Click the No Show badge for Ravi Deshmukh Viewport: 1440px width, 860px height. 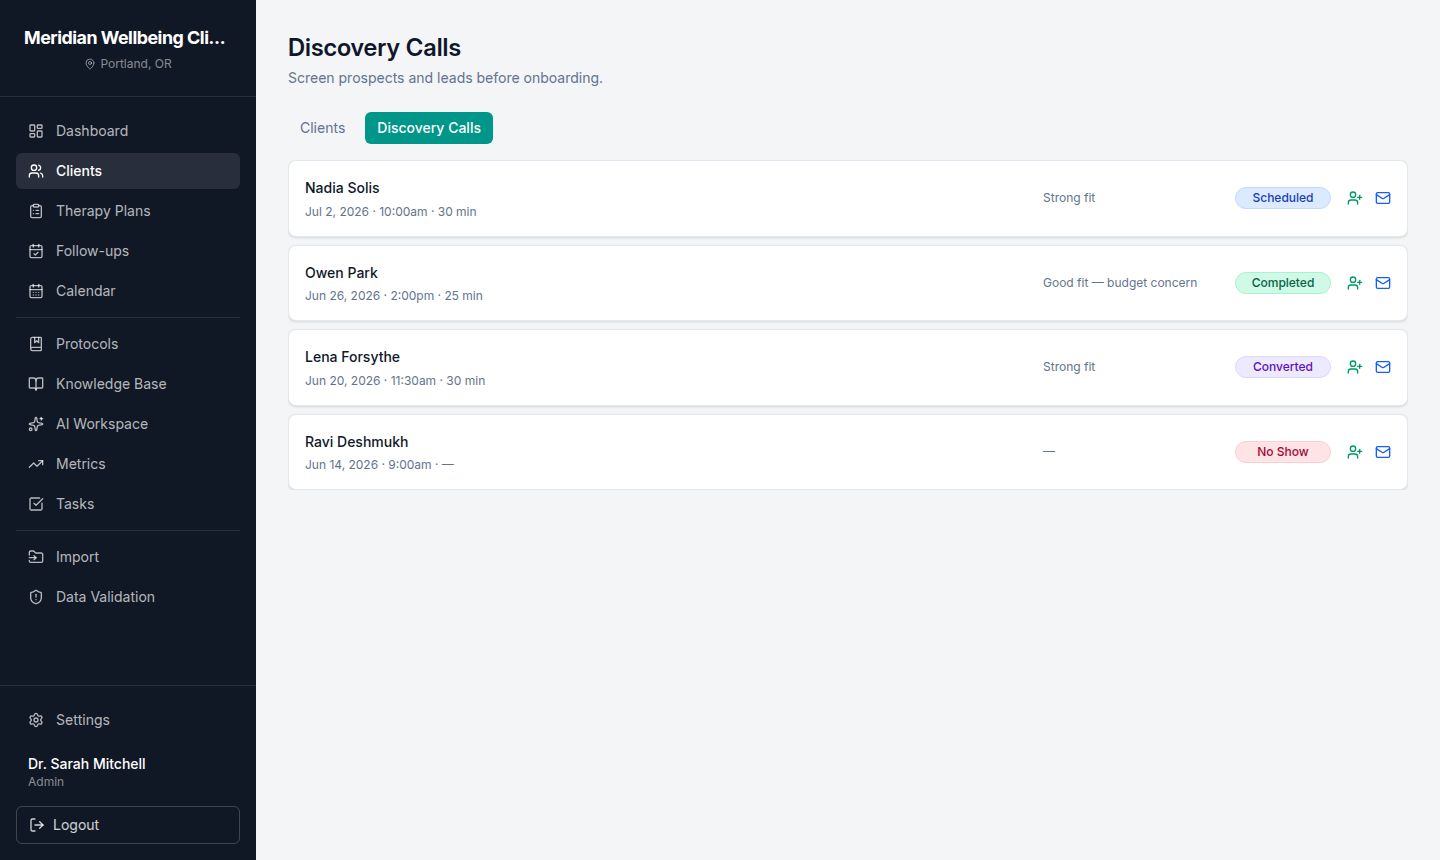1282,452
